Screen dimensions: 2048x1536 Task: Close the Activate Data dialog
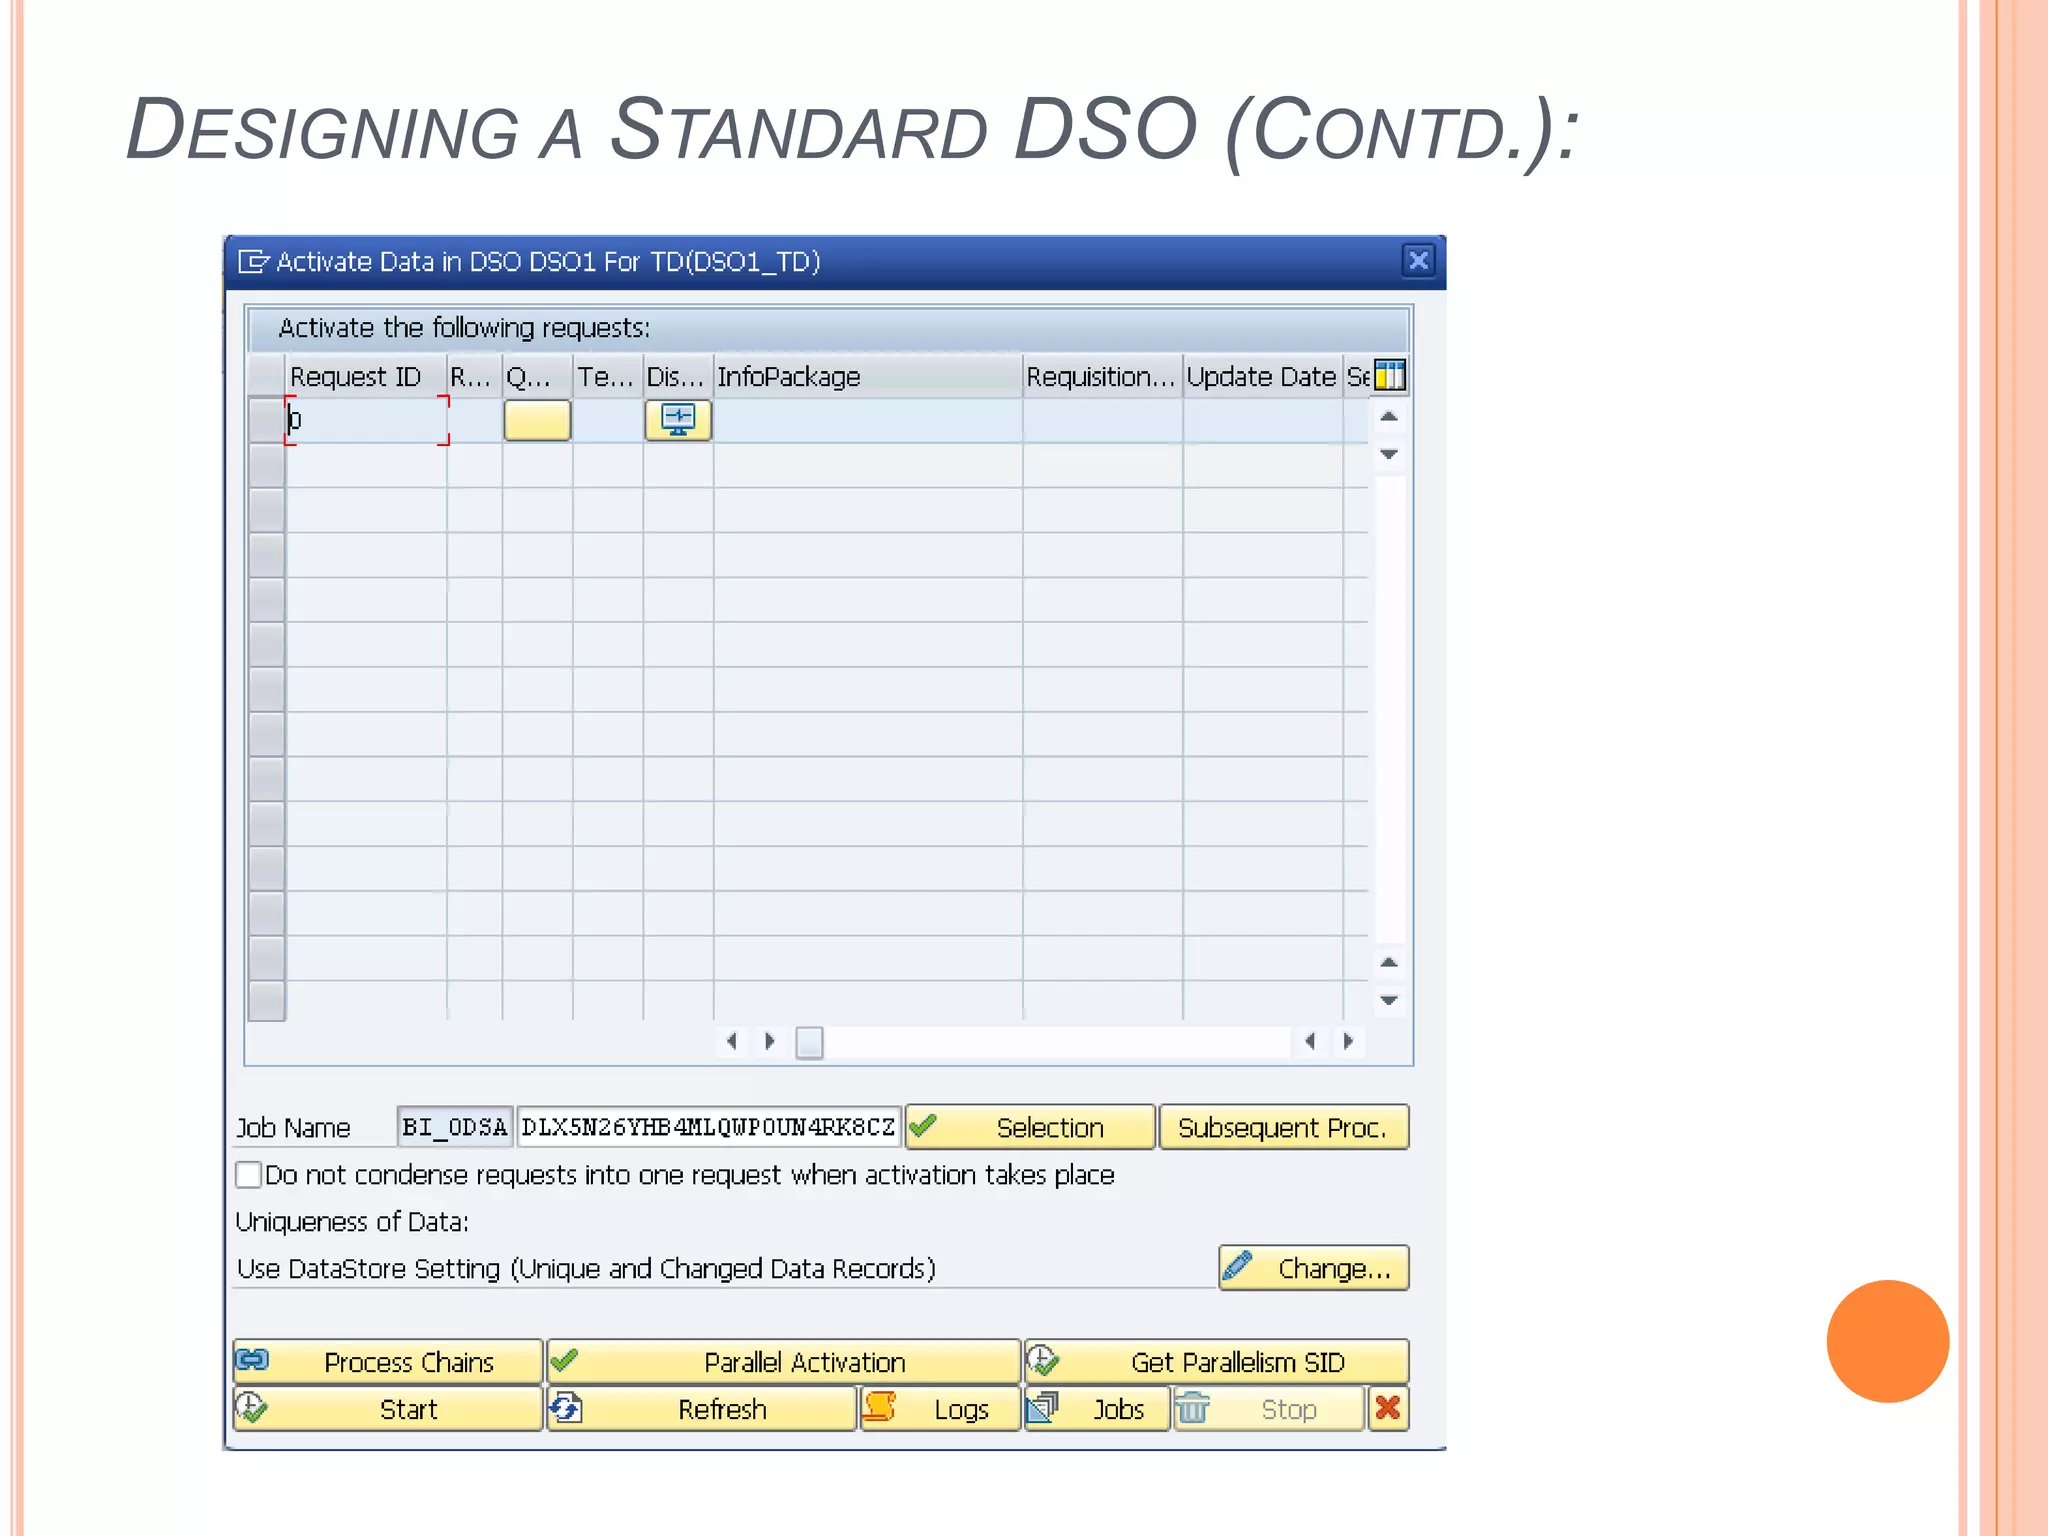tap(1418, 261)
